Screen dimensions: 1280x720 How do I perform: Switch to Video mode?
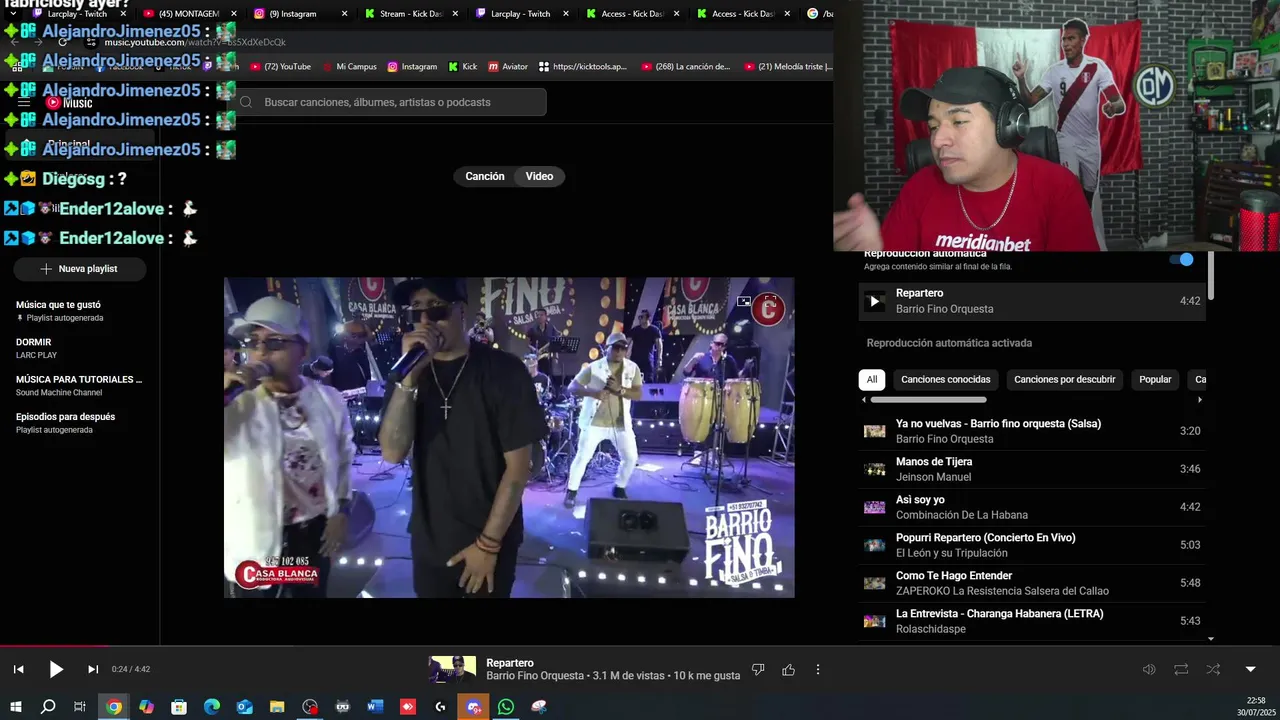[x=539, y=176]
